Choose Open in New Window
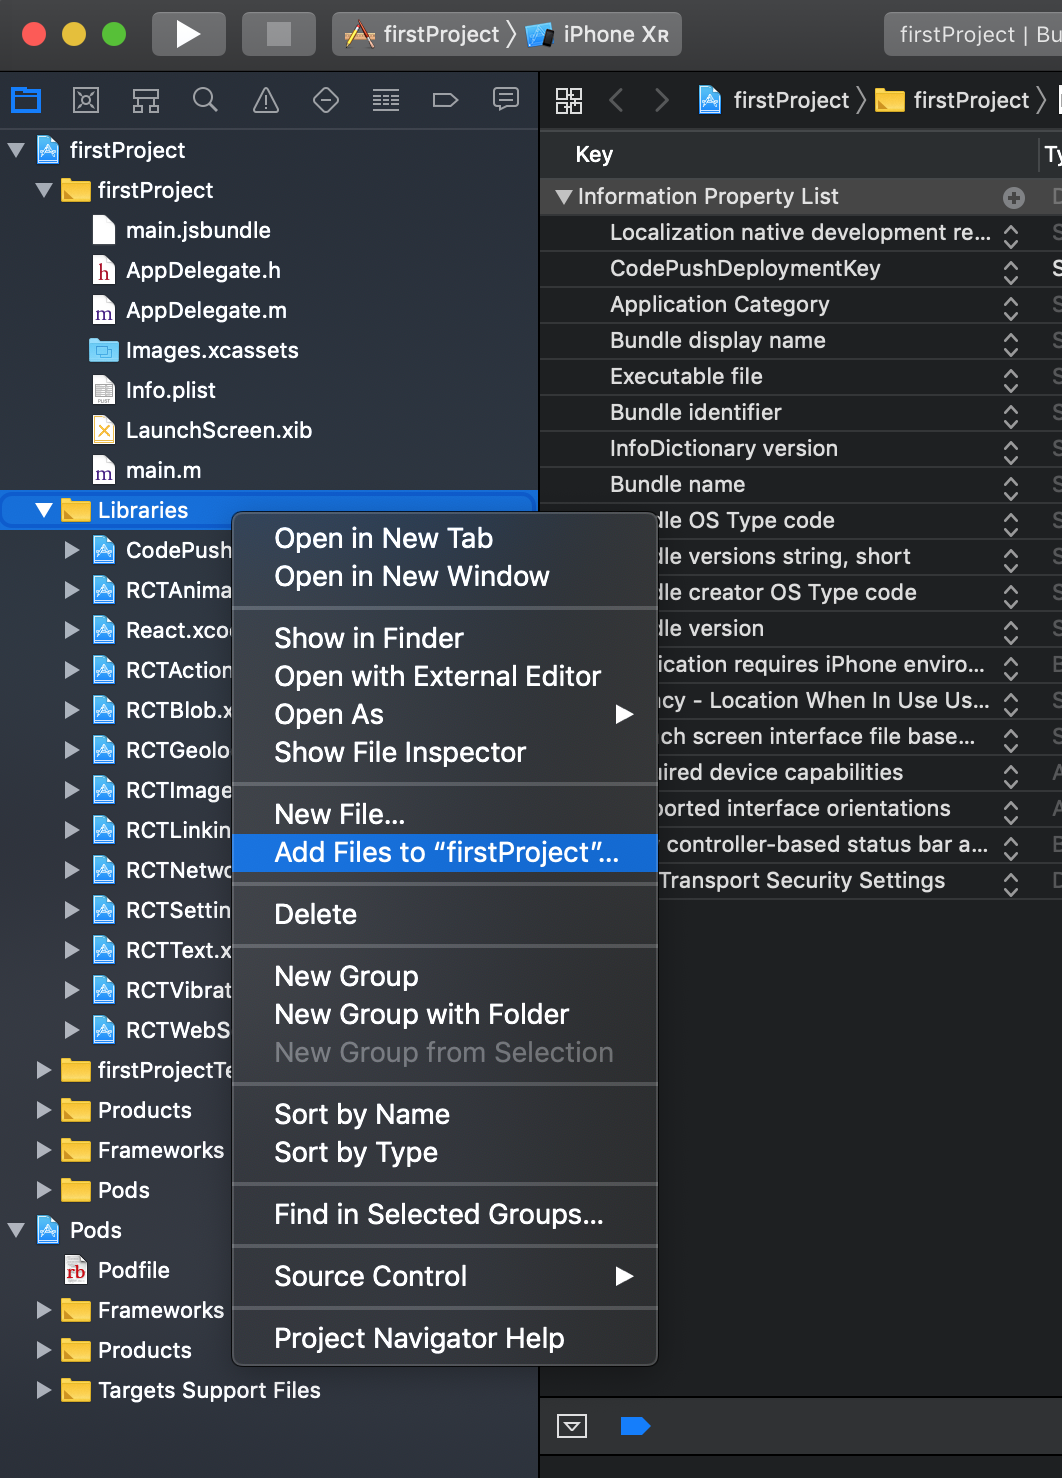 445,576
